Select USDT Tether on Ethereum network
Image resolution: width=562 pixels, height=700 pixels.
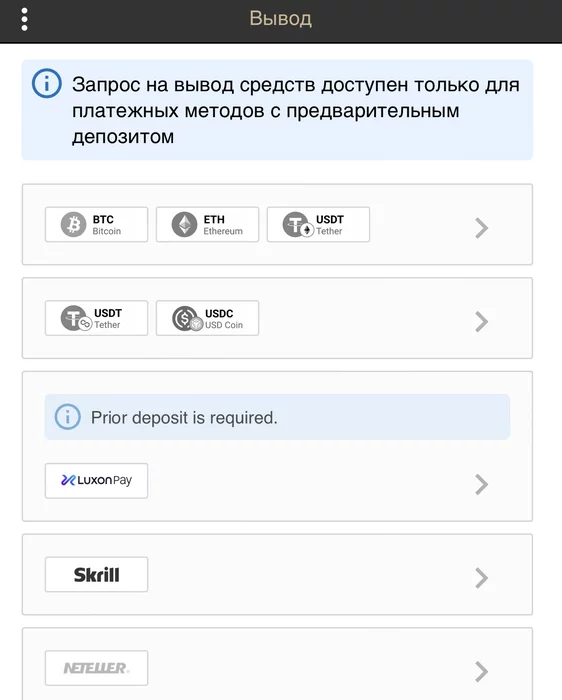[318, 225]
